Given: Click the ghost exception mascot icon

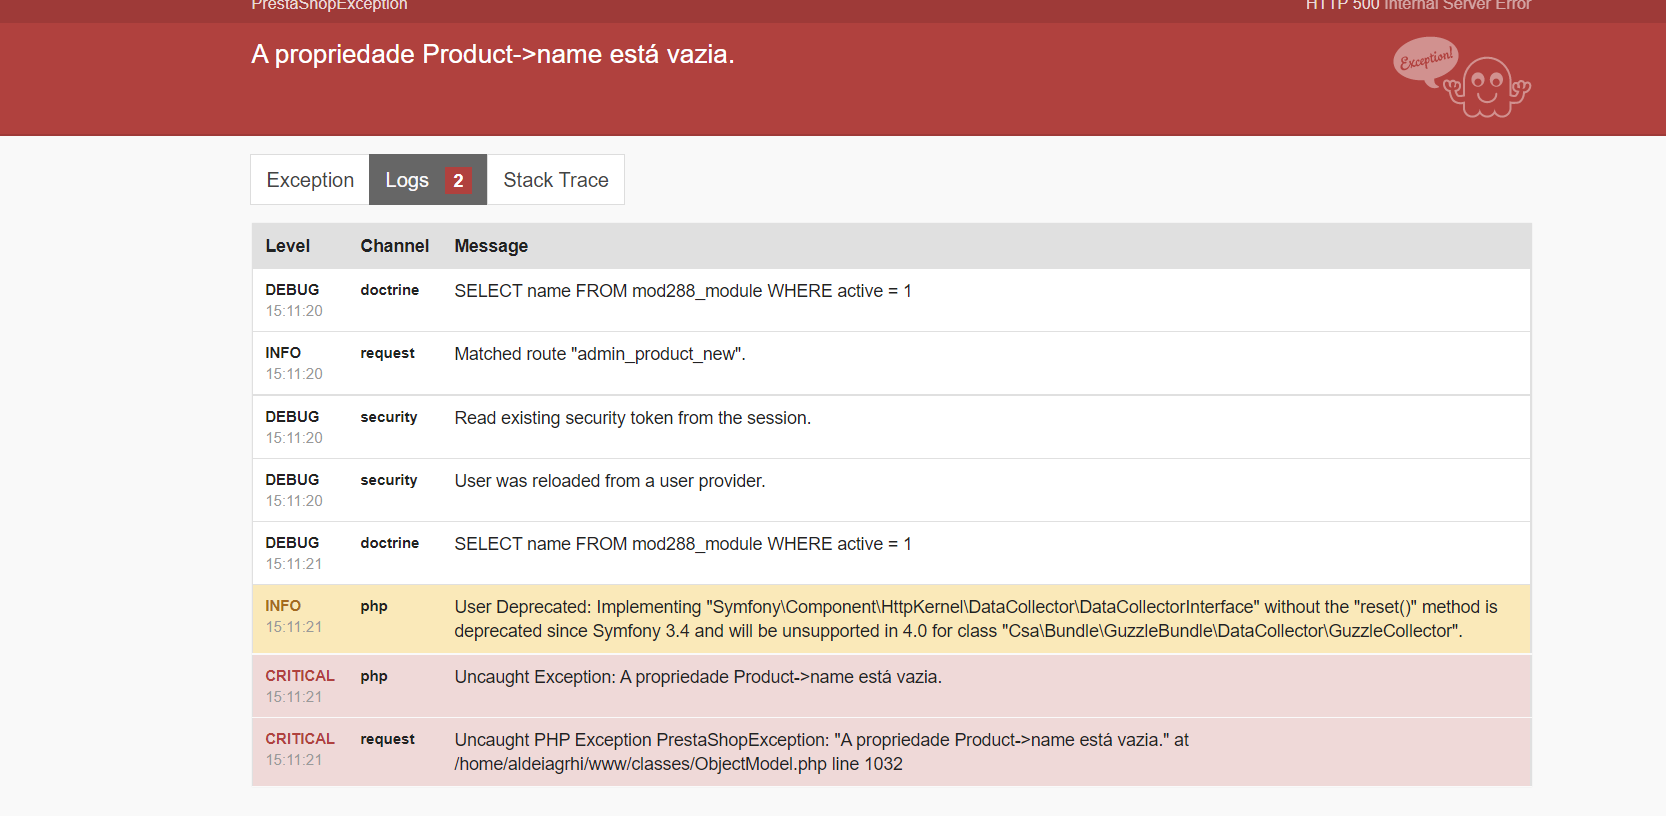Looking at the screenshot, I should click(x=1488, y=88).
